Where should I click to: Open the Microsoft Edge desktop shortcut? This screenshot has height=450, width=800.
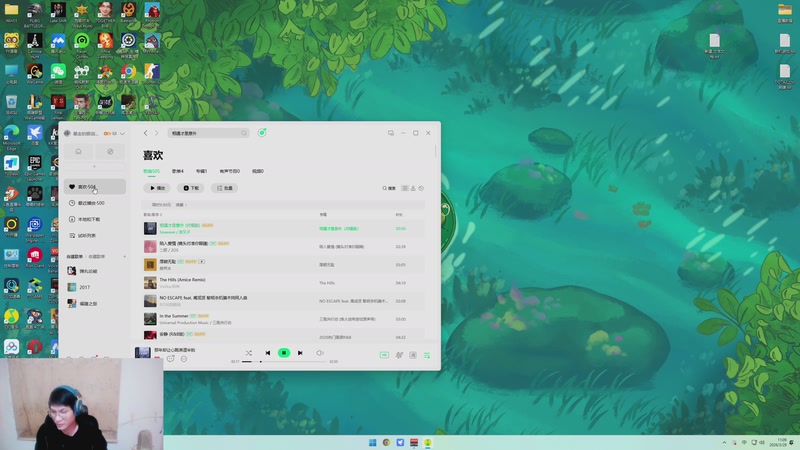coord(11,136)
